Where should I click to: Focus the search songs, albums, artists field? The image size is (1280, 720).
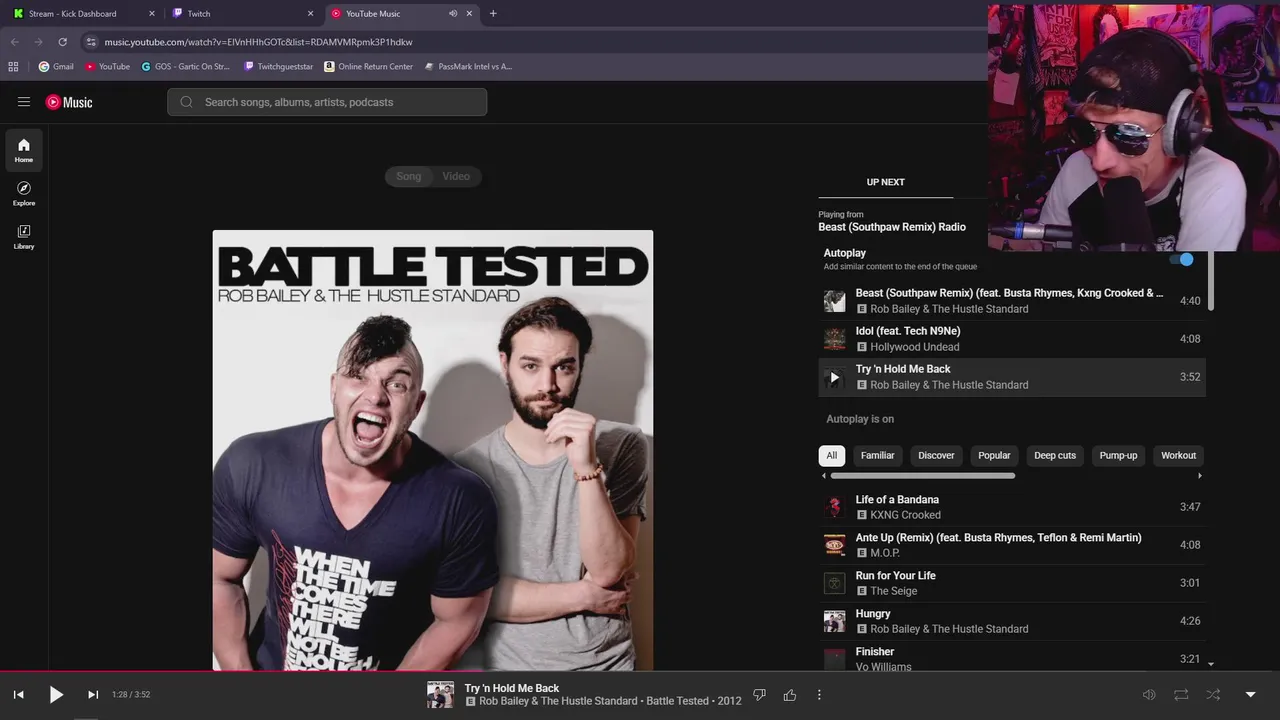pyautogui.click(x=327, y=102)
